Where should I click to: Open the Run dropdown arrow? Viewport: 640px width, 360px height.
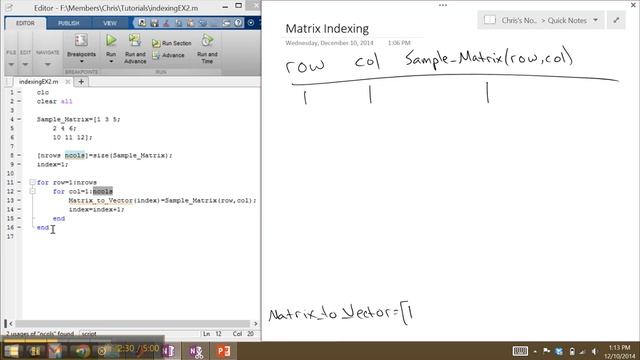tap(111, 61)
